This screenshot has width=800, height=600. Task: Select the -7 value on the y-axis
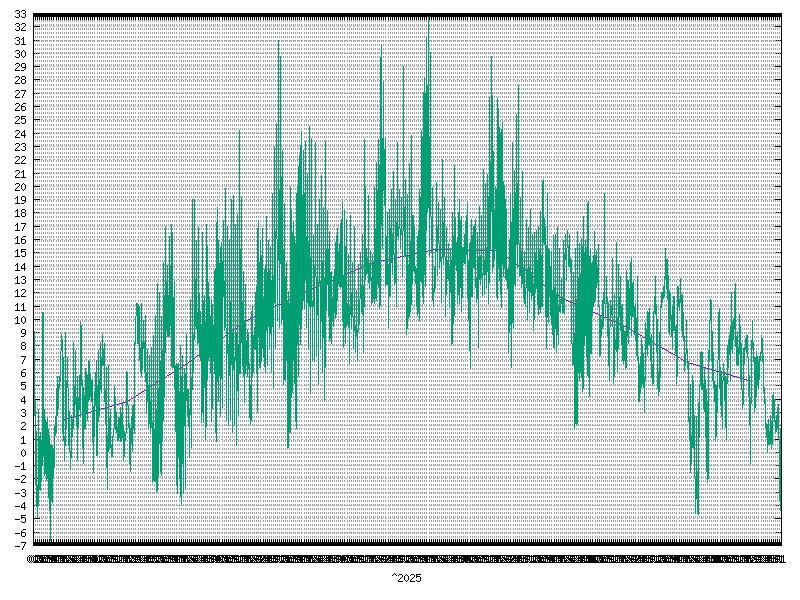pyautogui.click(x=20, y=545)
